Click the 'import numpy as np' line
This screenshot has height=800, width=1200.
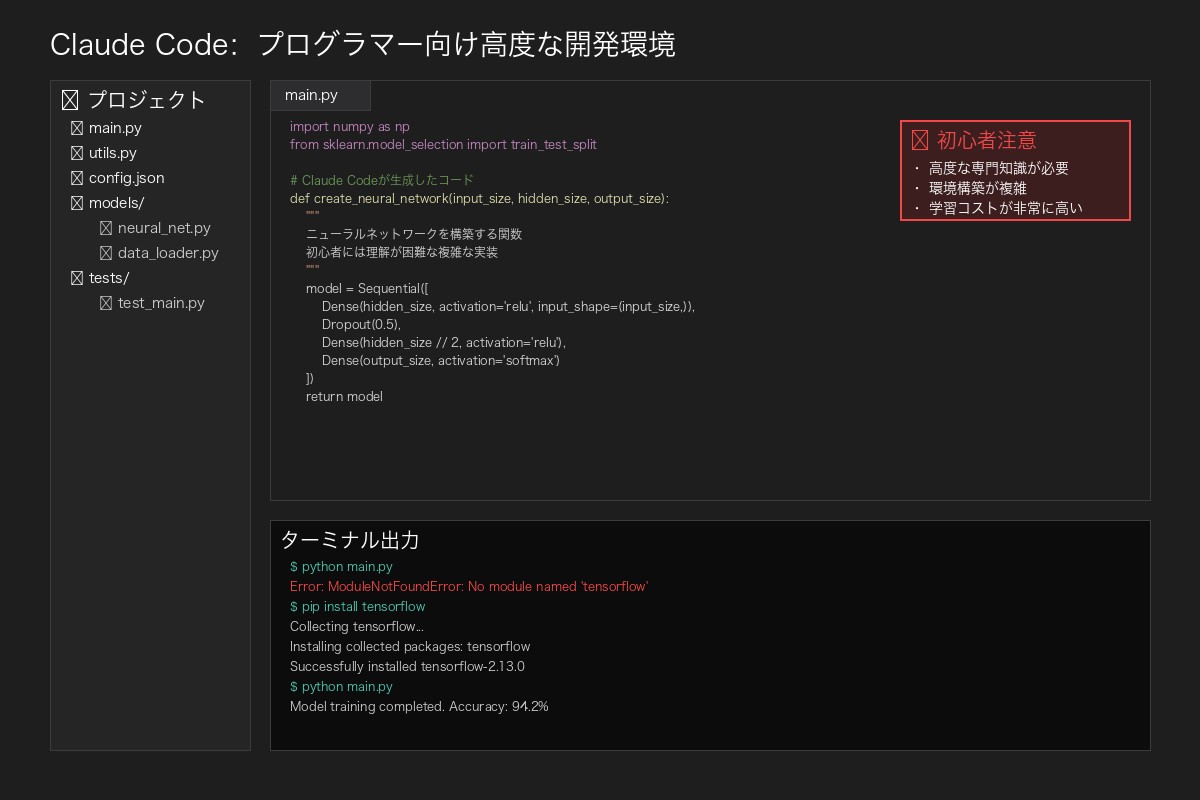point(349,126)
